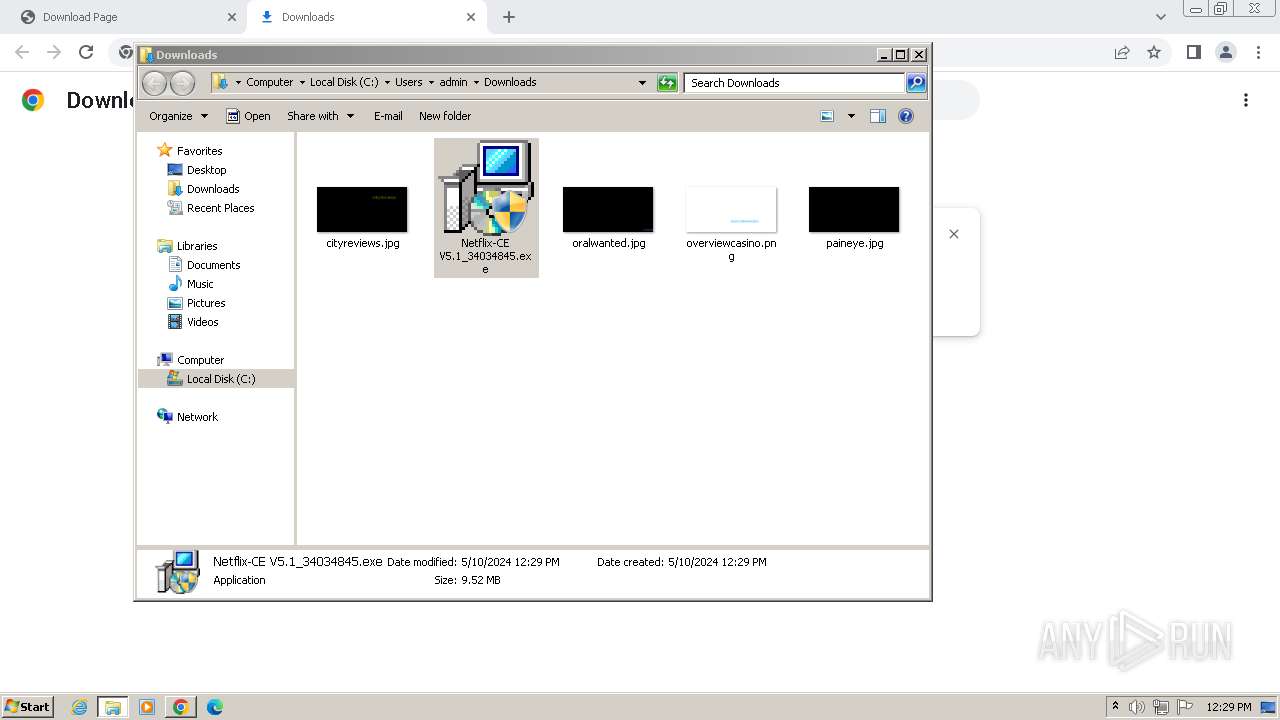Launch Internet Explorer from taskbar
The width and height of the screenshot is (1280, 720).
click(x=80, y=707)
